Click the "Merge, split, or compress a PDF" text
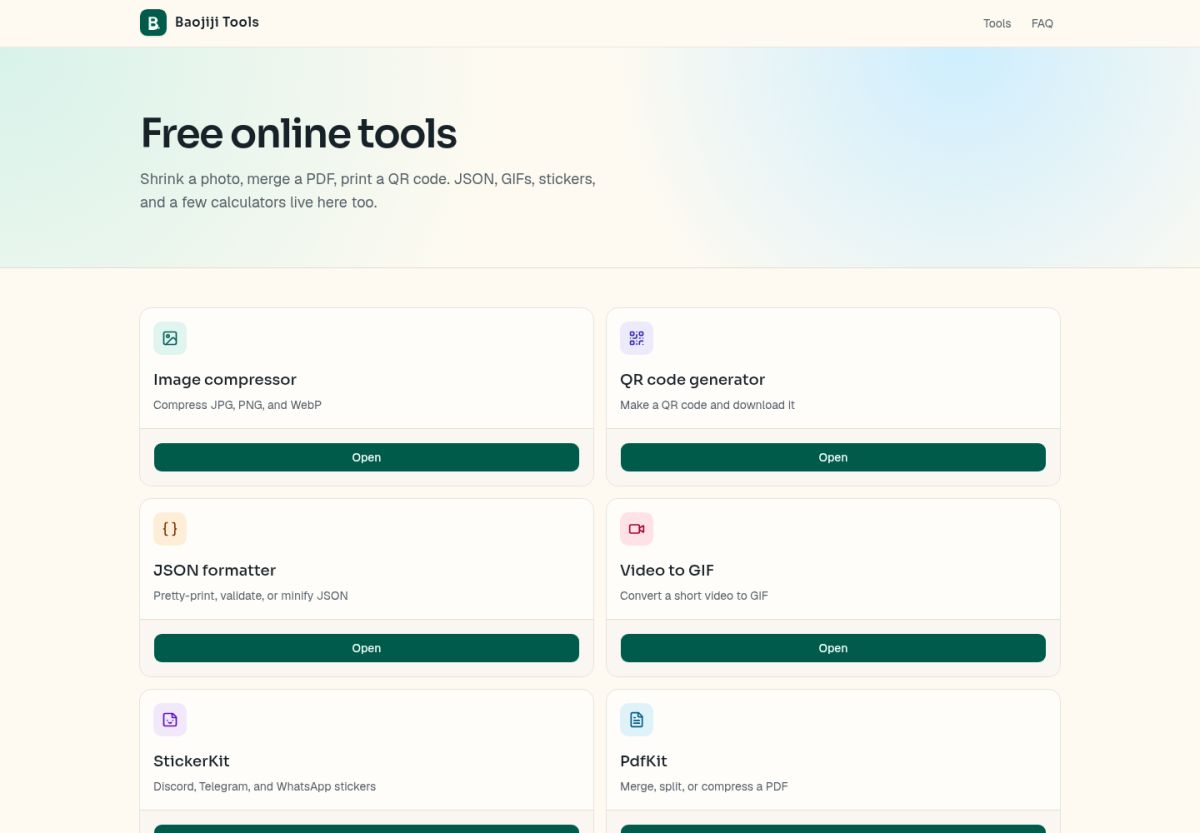 click(x=704, y=787)
